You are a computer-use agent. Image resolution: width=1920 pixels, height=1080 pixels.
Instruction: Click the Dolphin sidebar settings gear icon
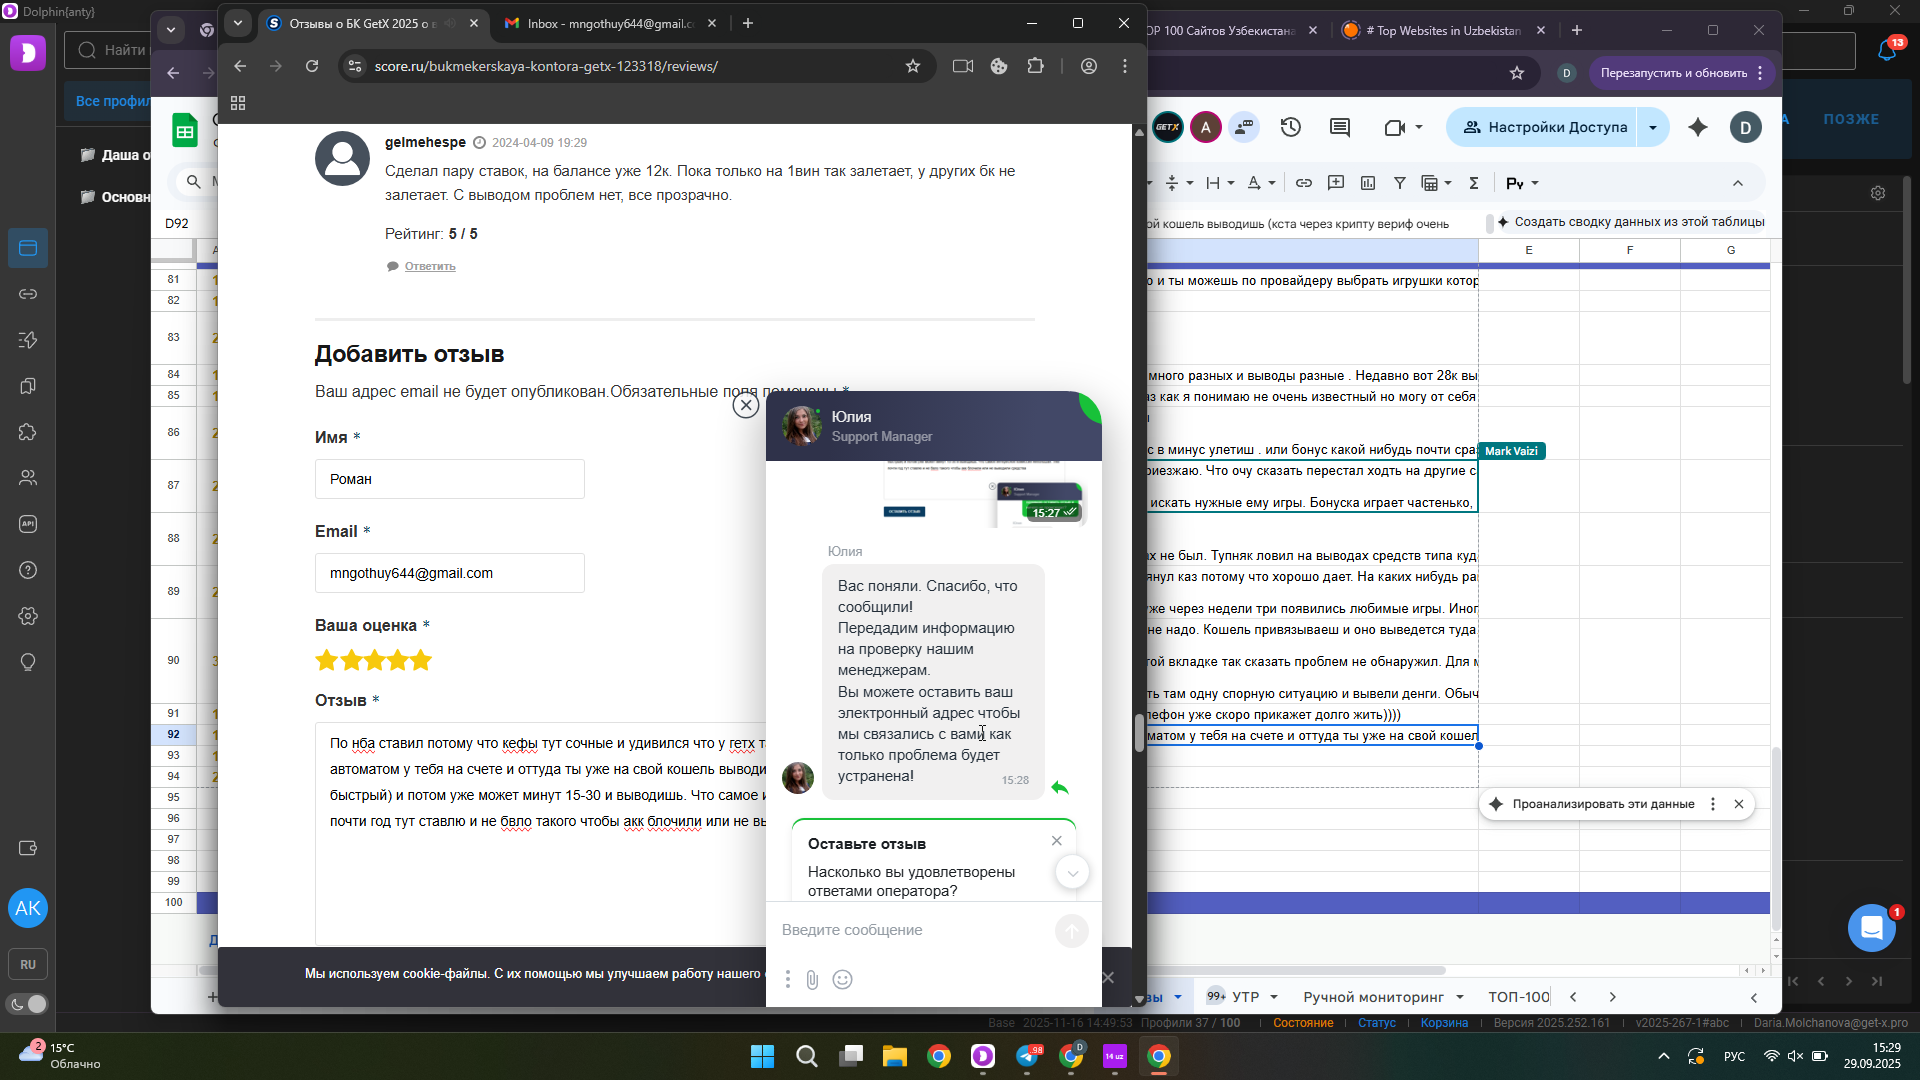(x=28, y=616)
